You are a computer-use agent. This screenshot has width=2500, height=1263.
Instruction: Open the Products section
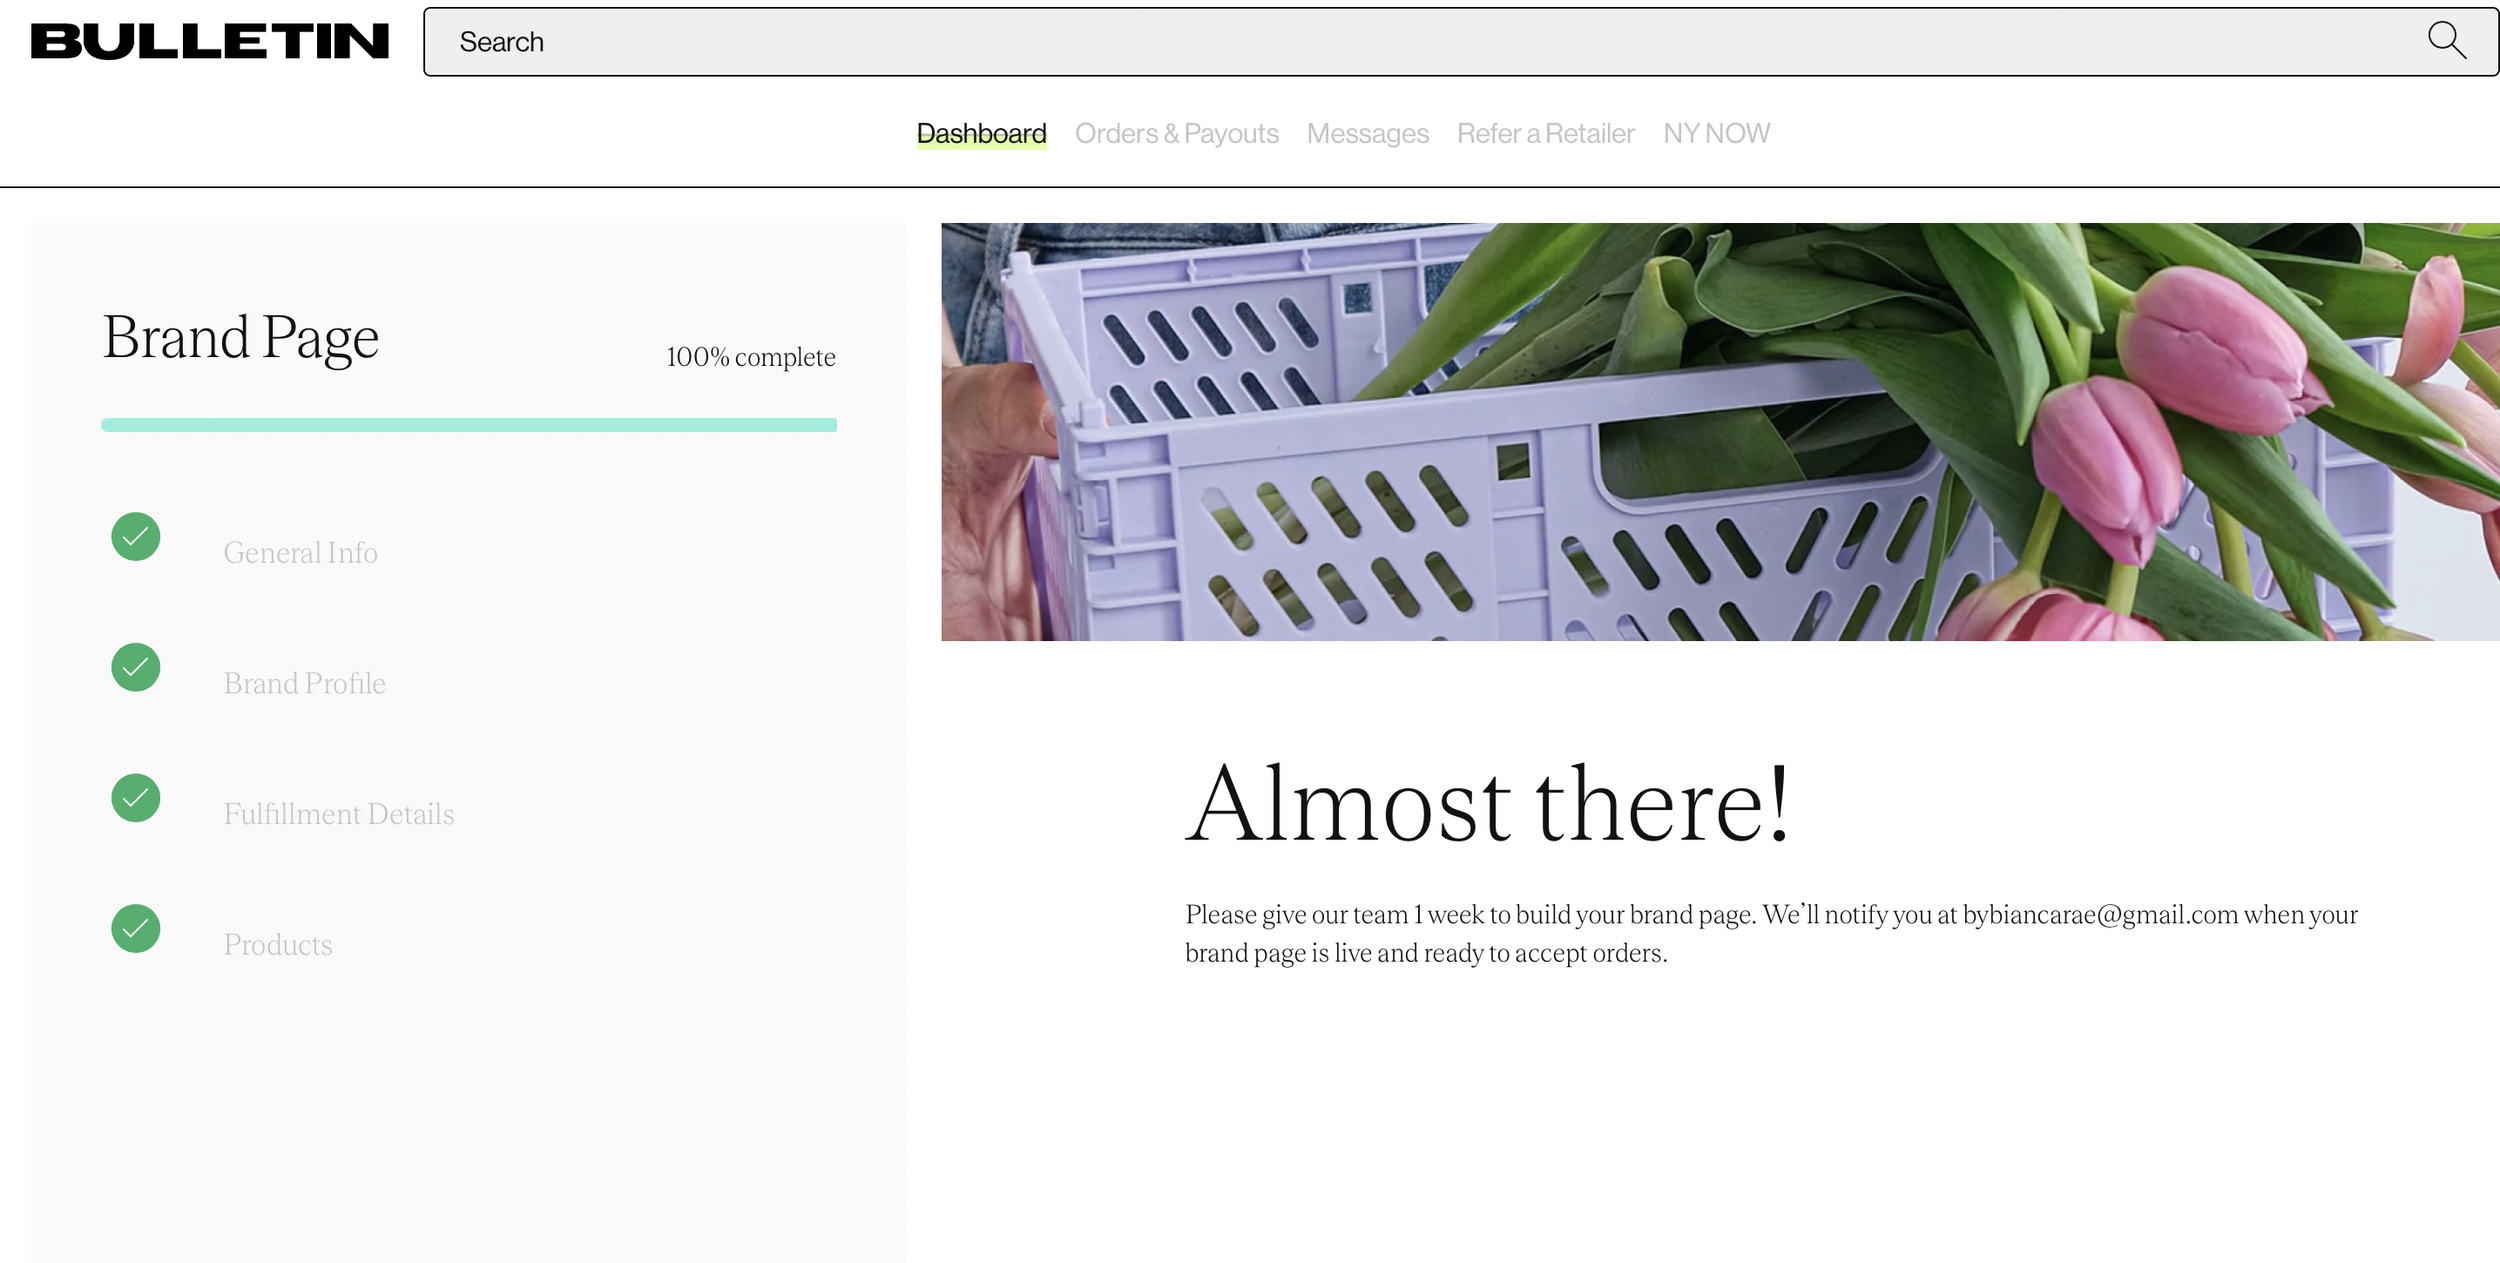click(277, 945)
